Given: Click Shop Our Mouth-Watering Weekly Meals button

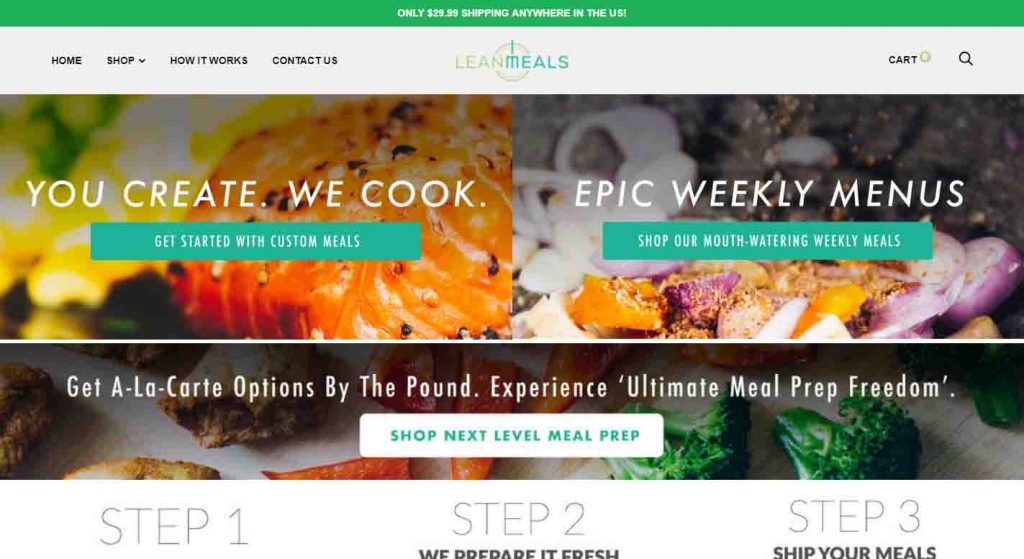Looking at the screenshot, I should (x=768, y=240).
